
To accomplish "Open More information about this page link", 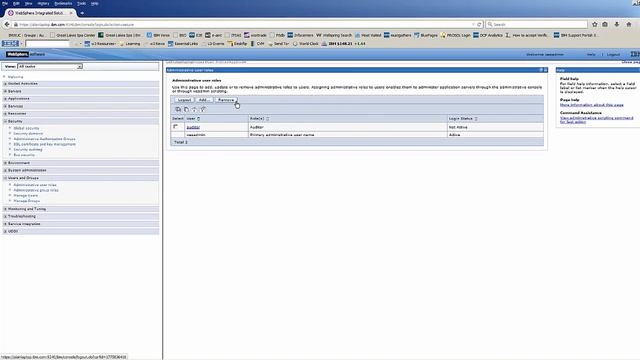I will [591, 105].
